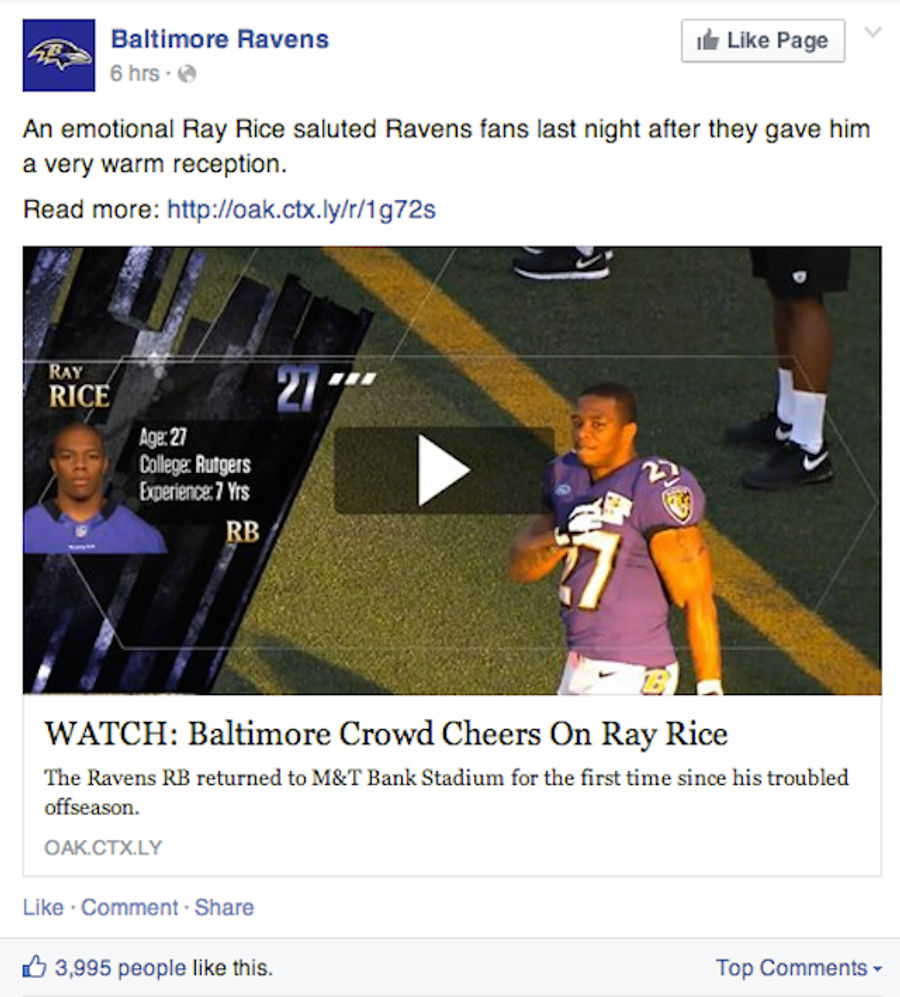This screenshot has width=900, height=997.
Task: Share this post
Action: [224, 907]
